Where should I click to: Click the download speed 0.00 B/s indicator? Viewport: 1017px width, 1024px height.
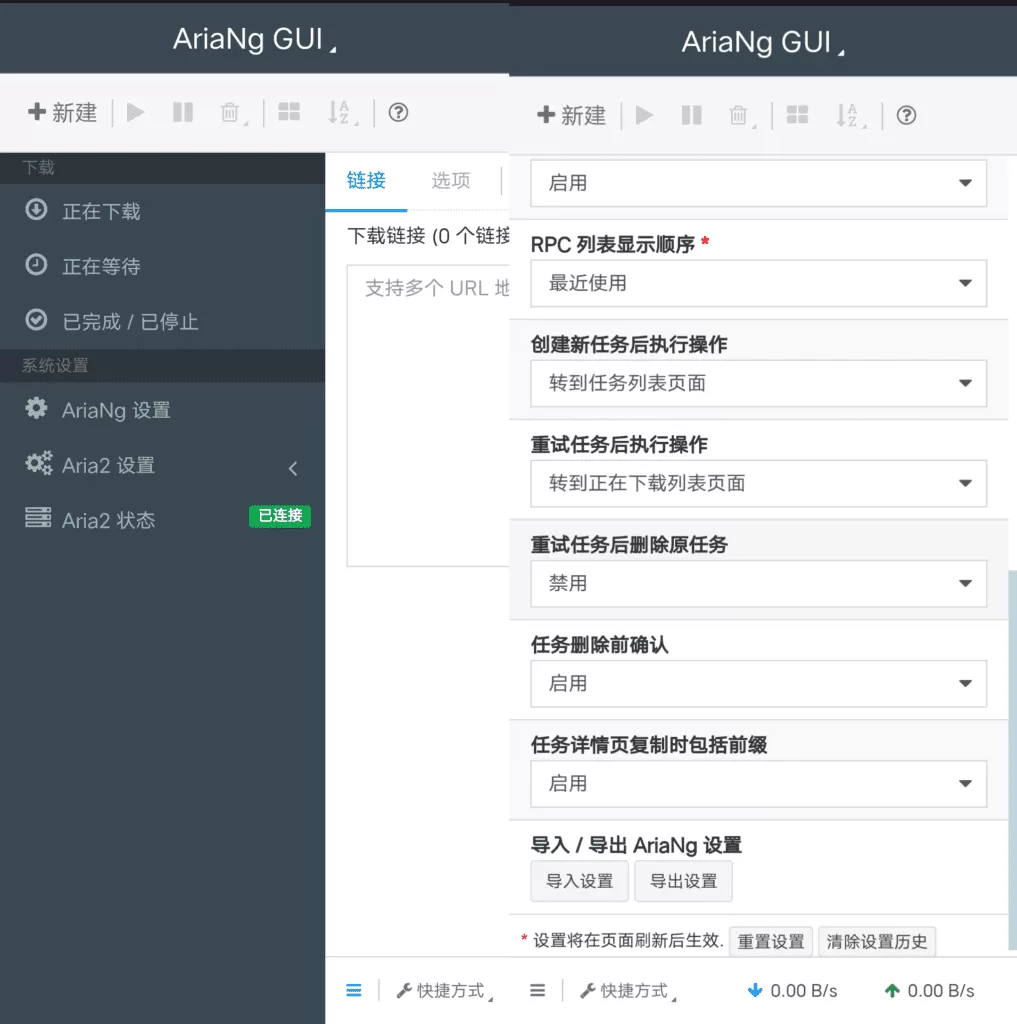coord(792,991)
